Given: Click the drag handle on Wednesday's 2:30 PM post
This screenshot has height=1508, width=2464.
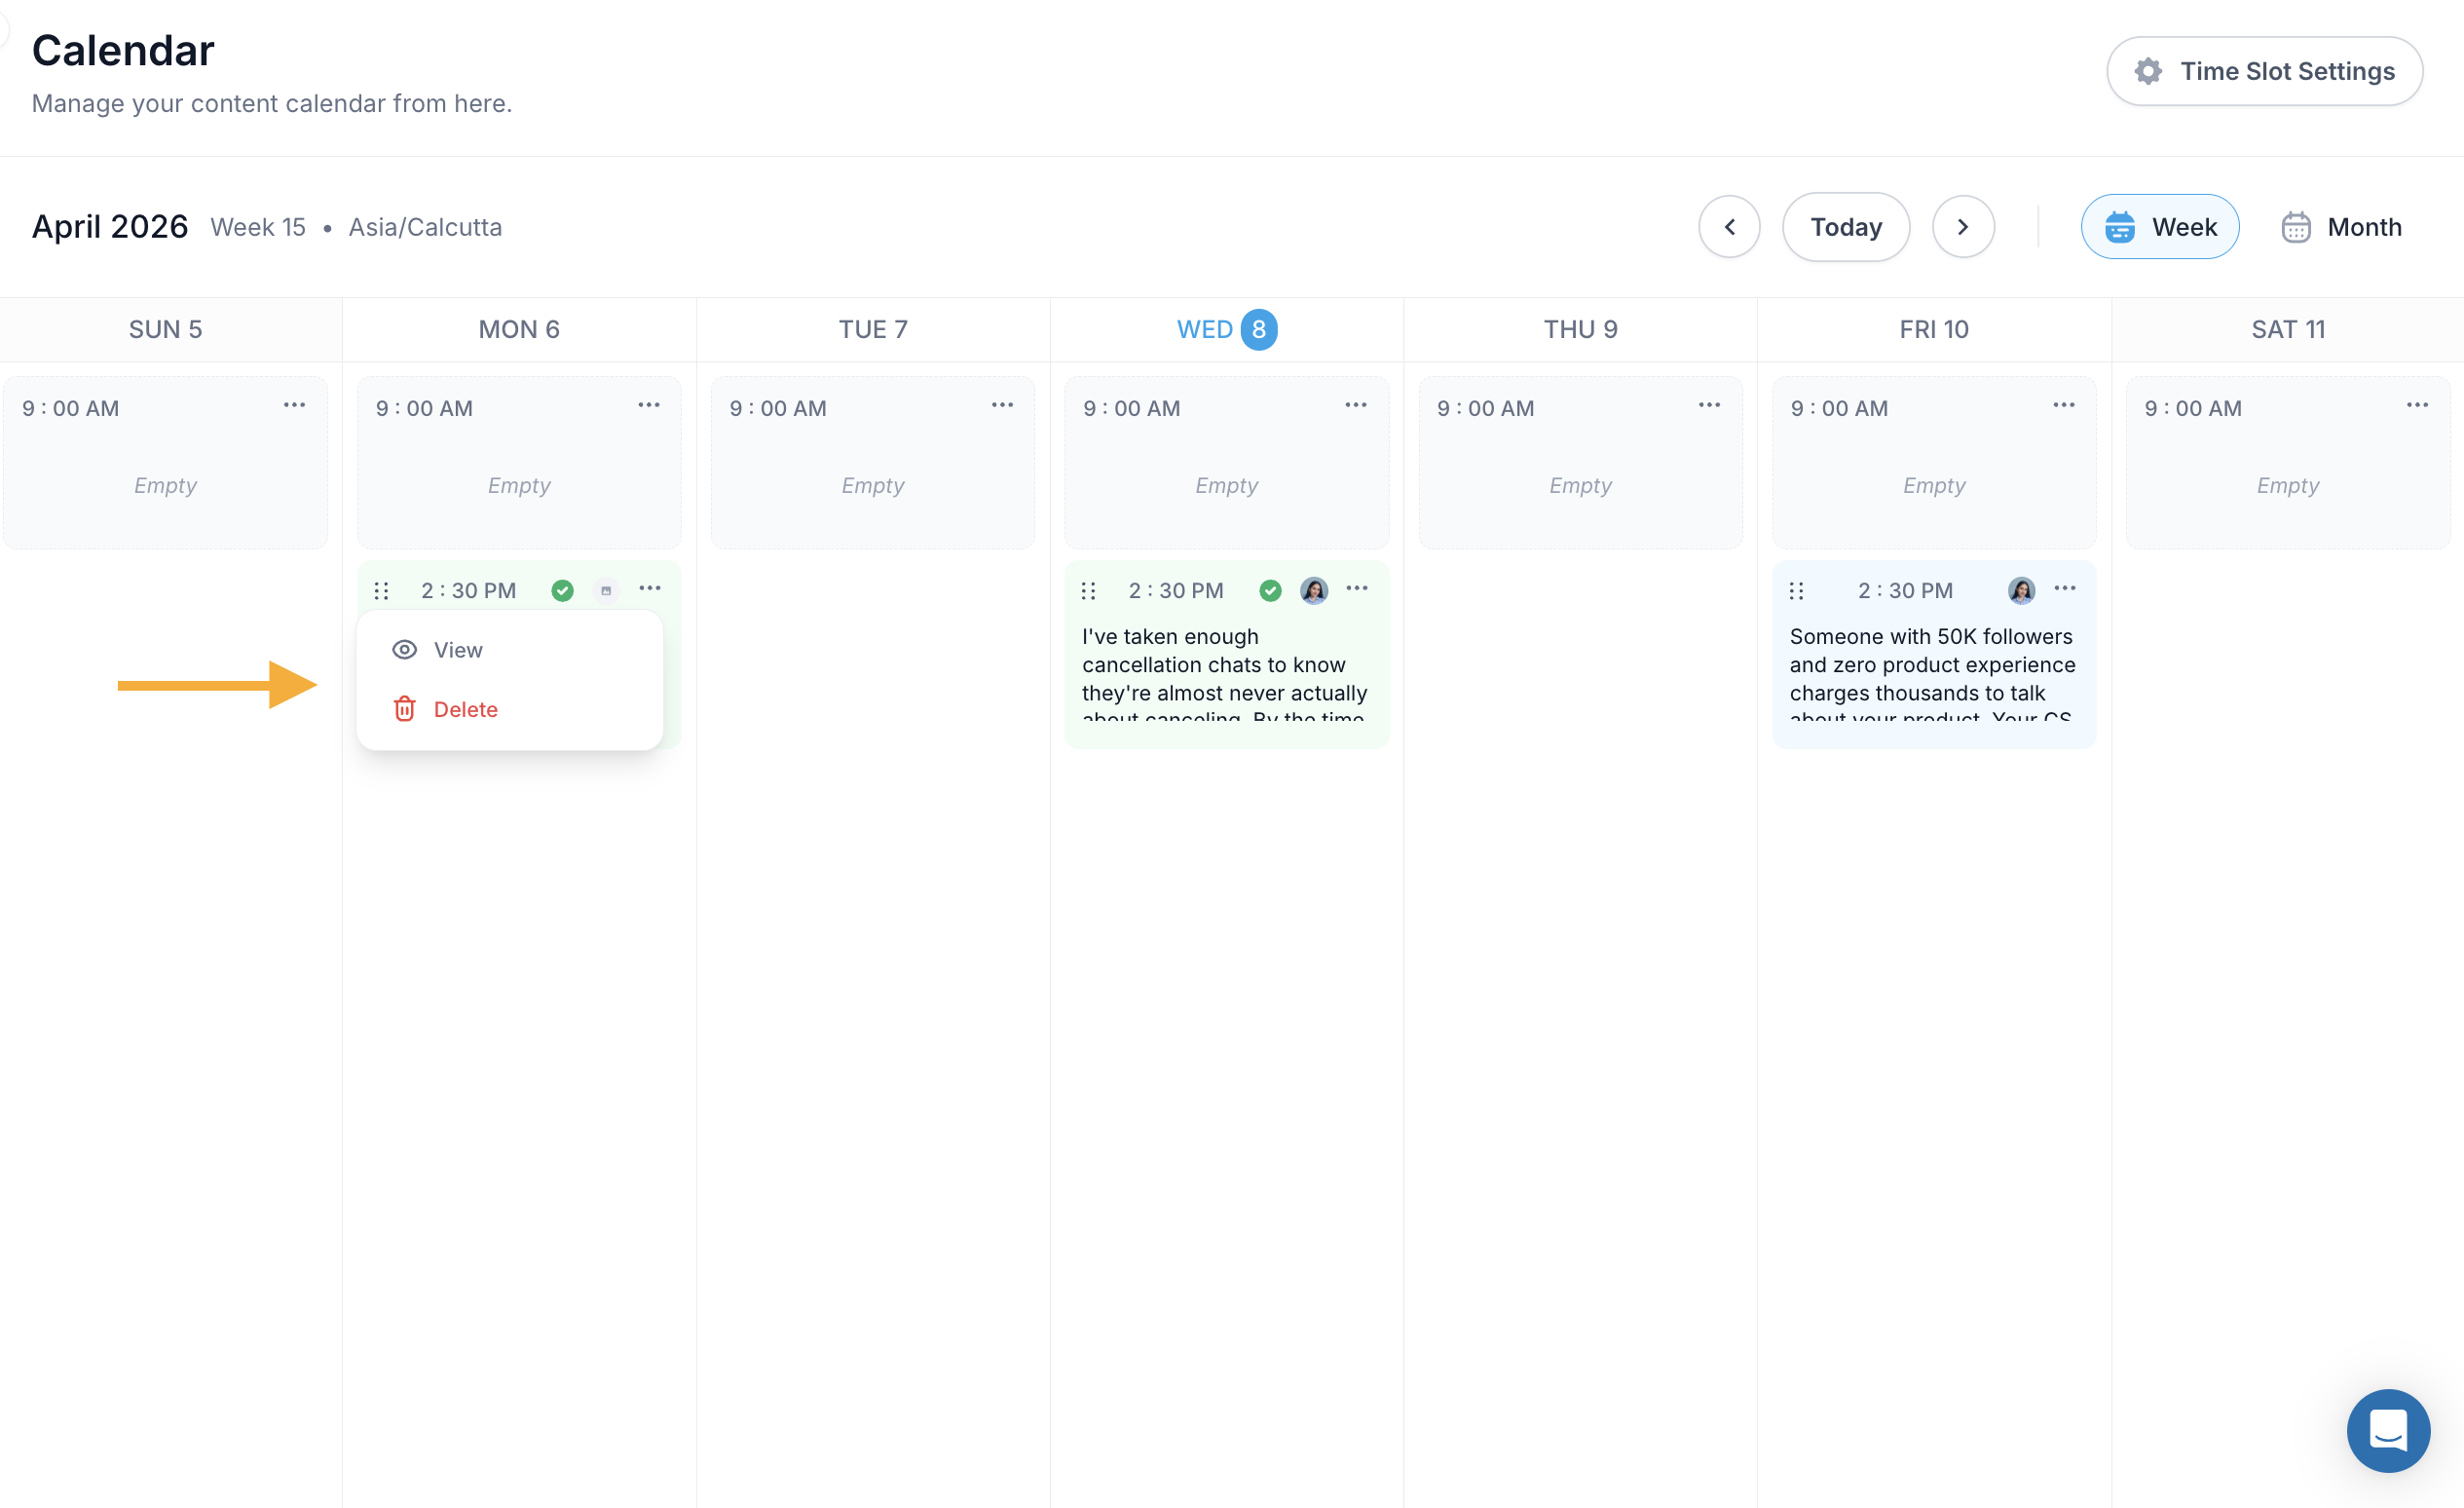Looking at the screenshot, I should pos(1089,591).
